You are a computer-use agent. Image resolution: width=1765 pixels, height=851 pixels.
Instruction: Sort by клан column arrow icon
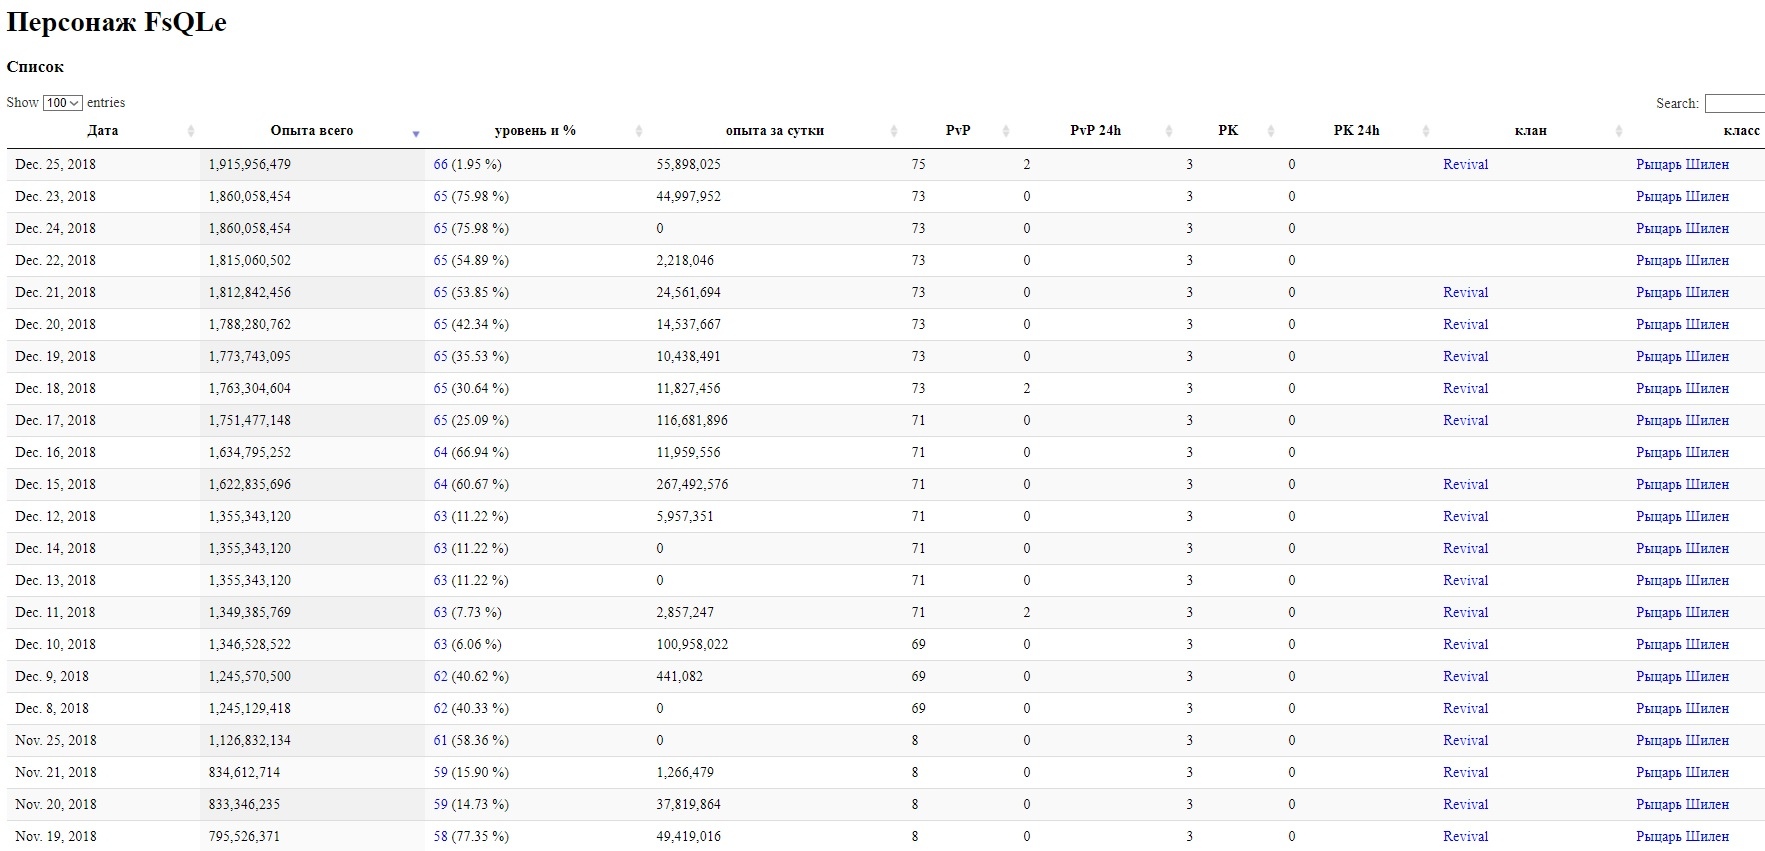coord(1619,131)
